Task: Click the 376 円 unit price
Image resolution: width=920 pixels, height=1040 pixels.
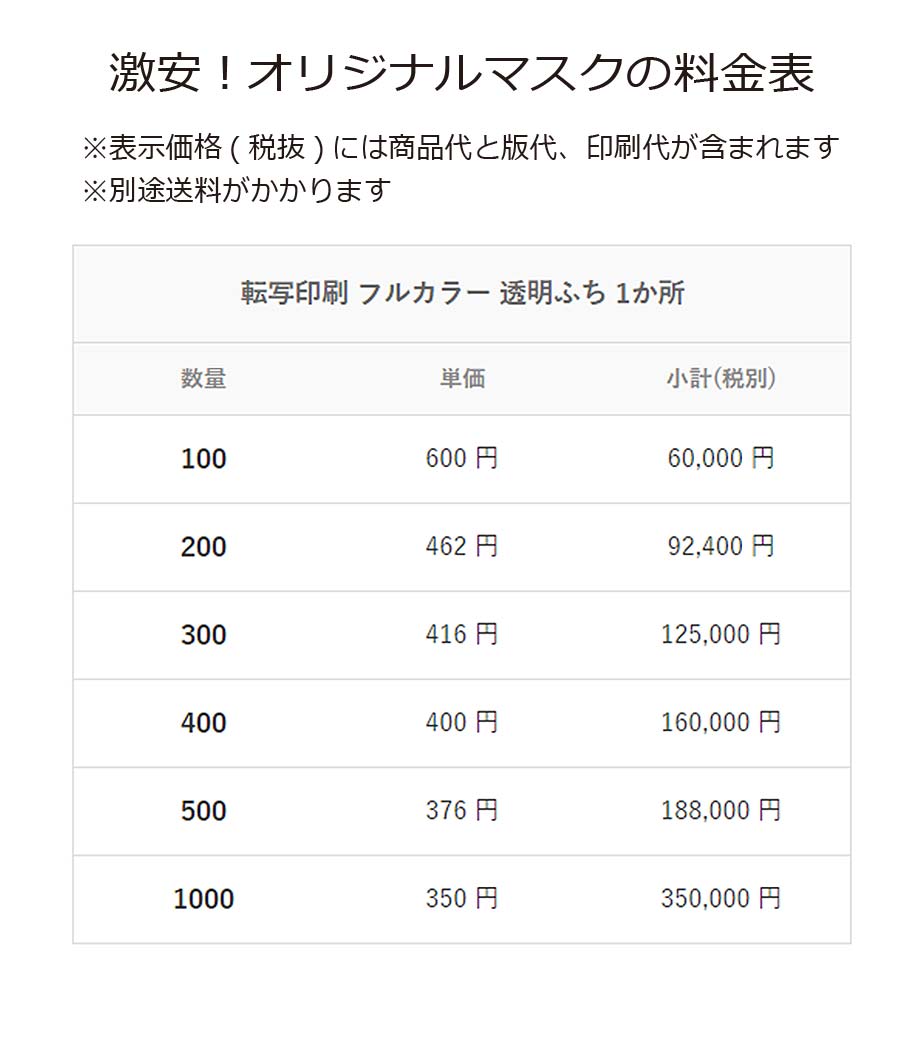Action: (462, 811)
